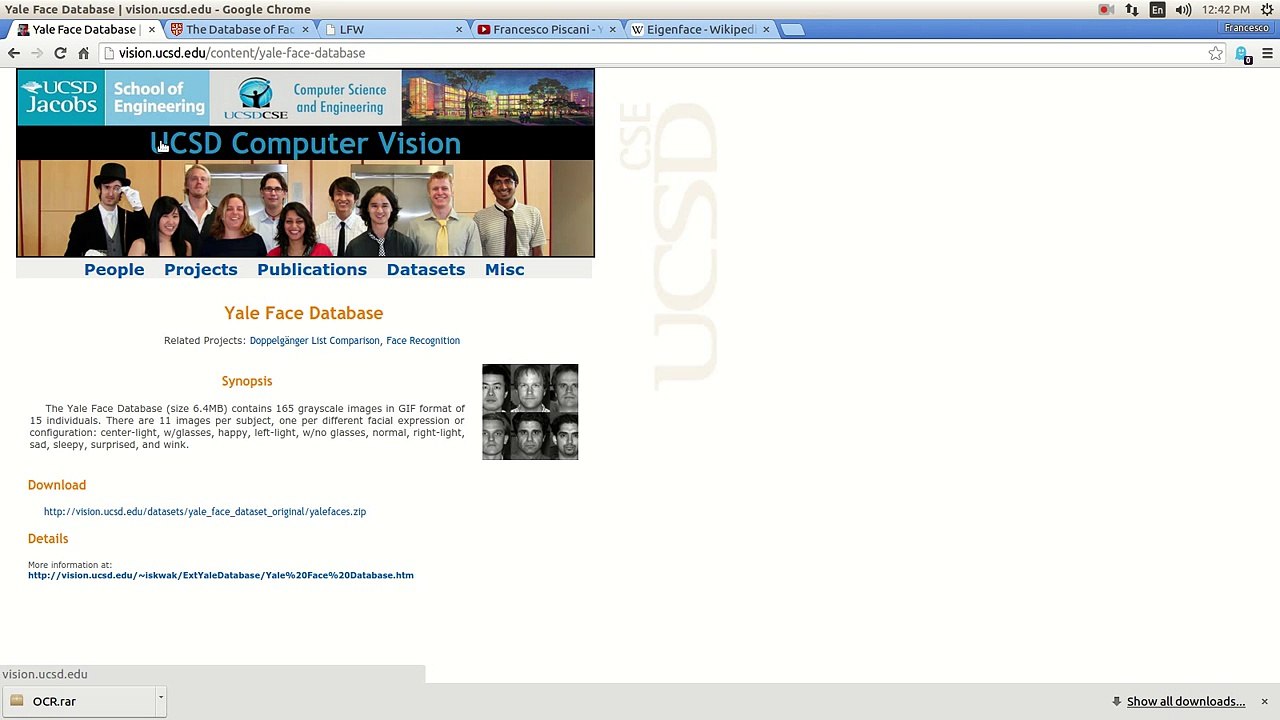The image size is (1280, 720).
Task: Follow the Doppelgänger List Comparison link
Action: [x=314, y=341]
